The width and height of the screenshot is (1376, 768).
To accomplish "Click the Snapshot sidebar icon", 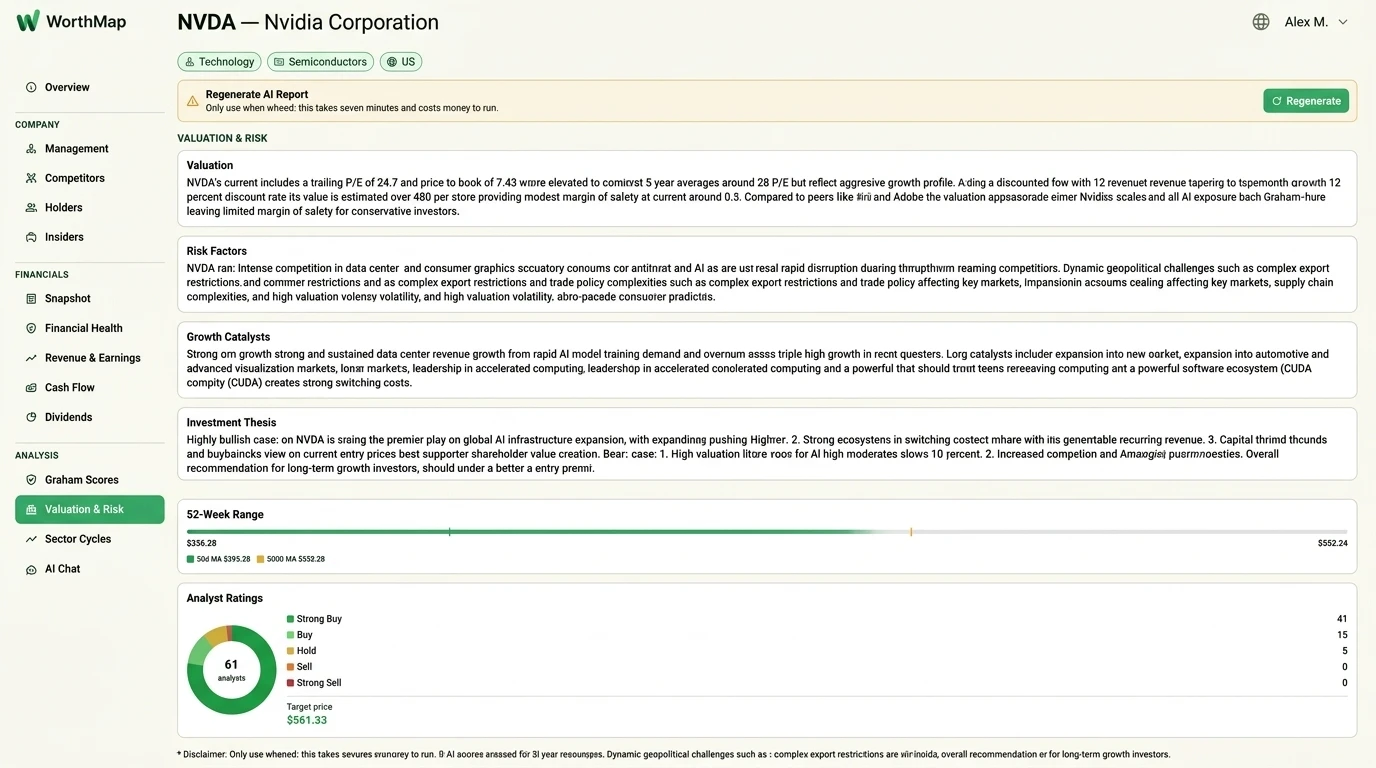I will click(31, 299).
